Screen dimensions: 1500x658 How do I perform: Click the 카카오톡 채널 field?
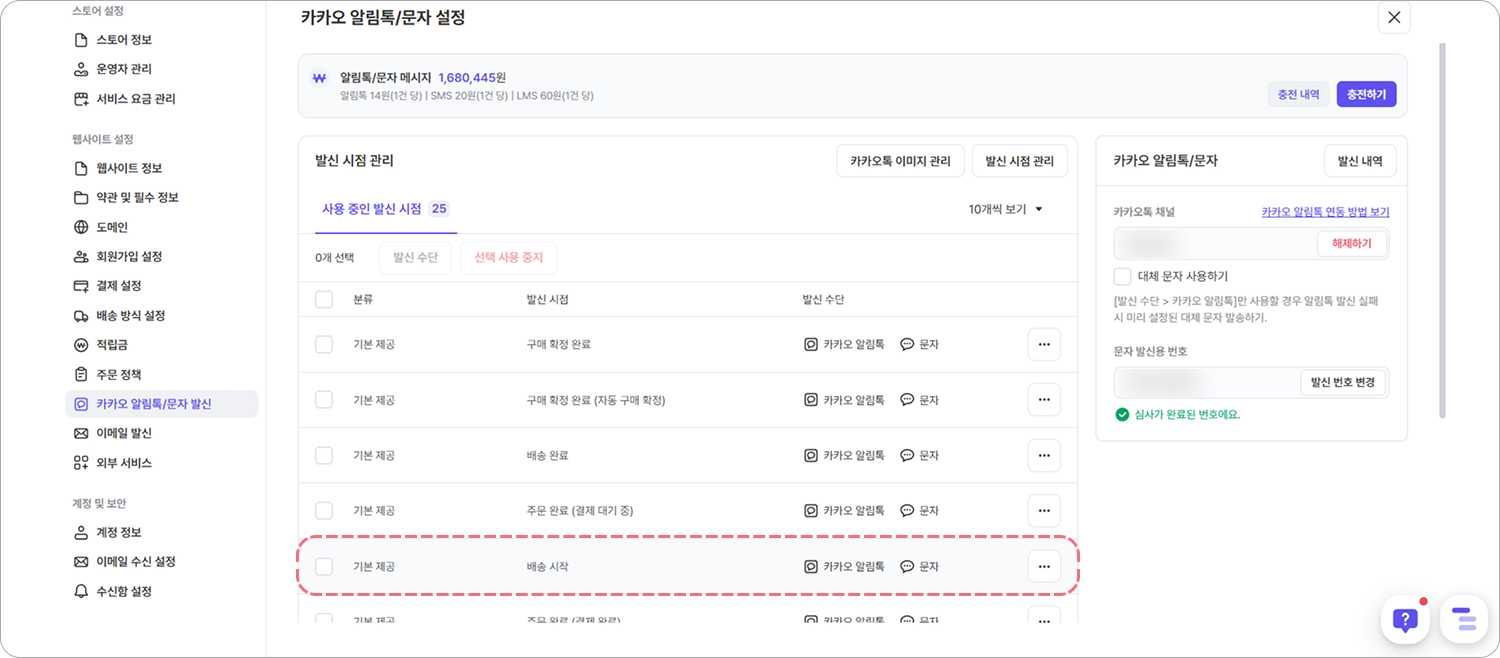(x=1251, y=244)
